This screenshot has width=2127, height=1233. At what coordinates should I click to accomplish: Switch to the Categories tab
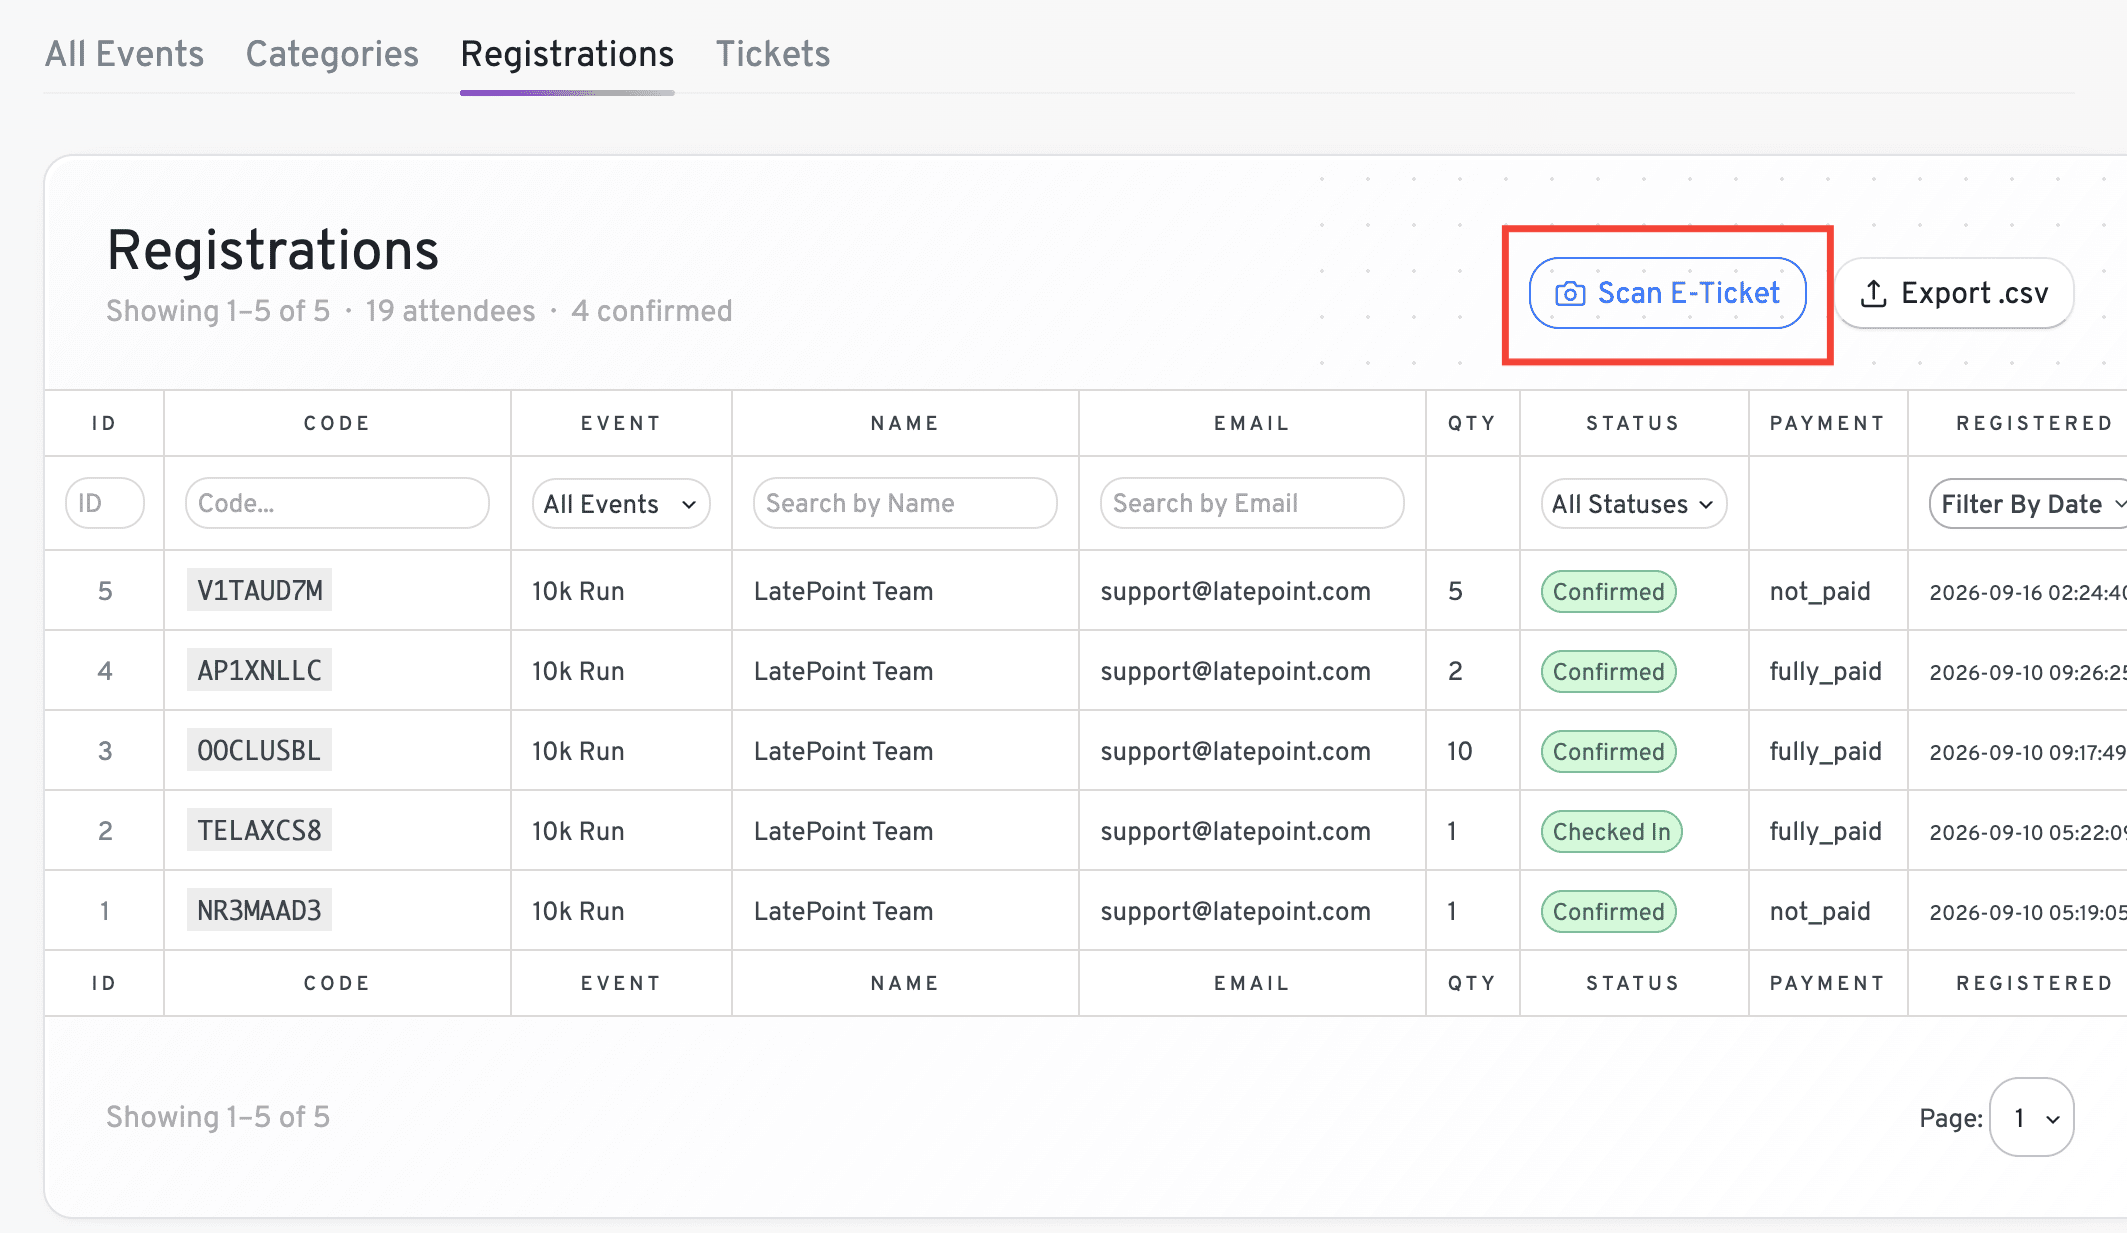pyautogui.click(x=332, y=54)
